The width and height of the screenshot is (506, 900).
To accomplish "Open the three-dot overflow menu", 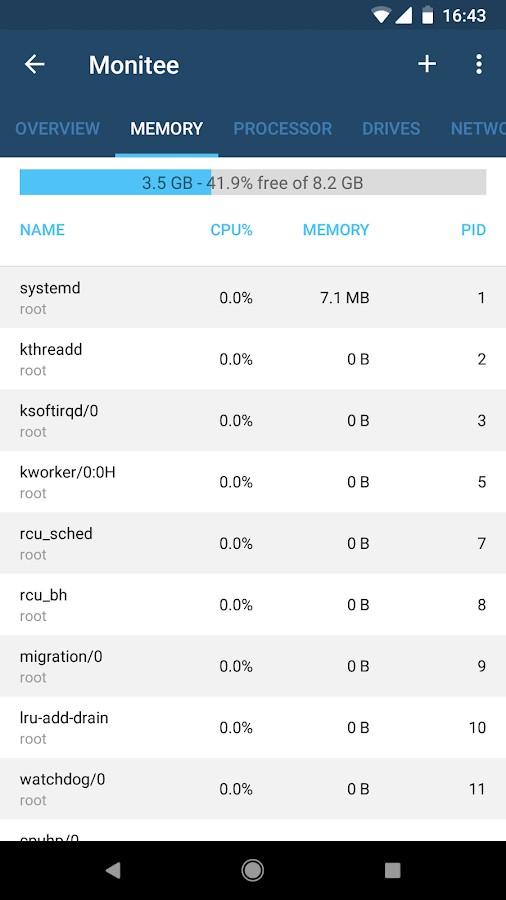I will (479, 64).
